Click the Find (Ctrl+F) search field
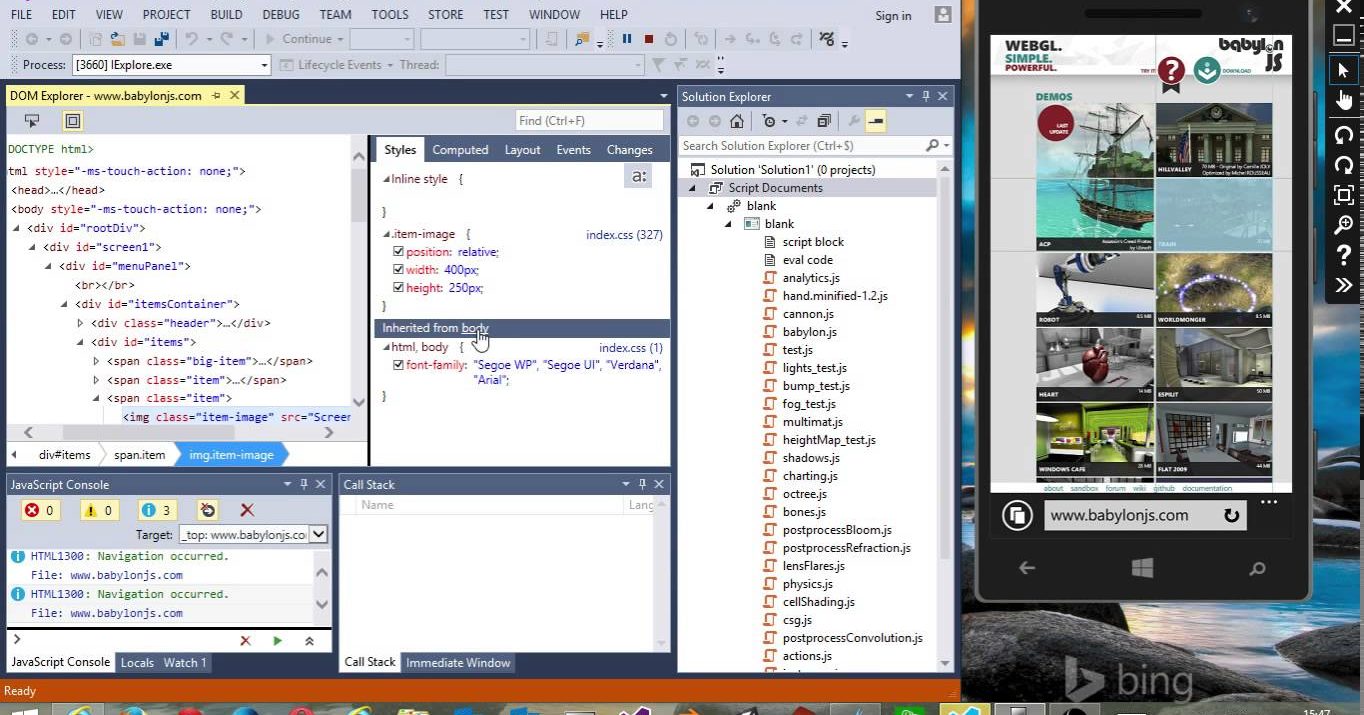Screen dimensions: 1364x715 588,121
